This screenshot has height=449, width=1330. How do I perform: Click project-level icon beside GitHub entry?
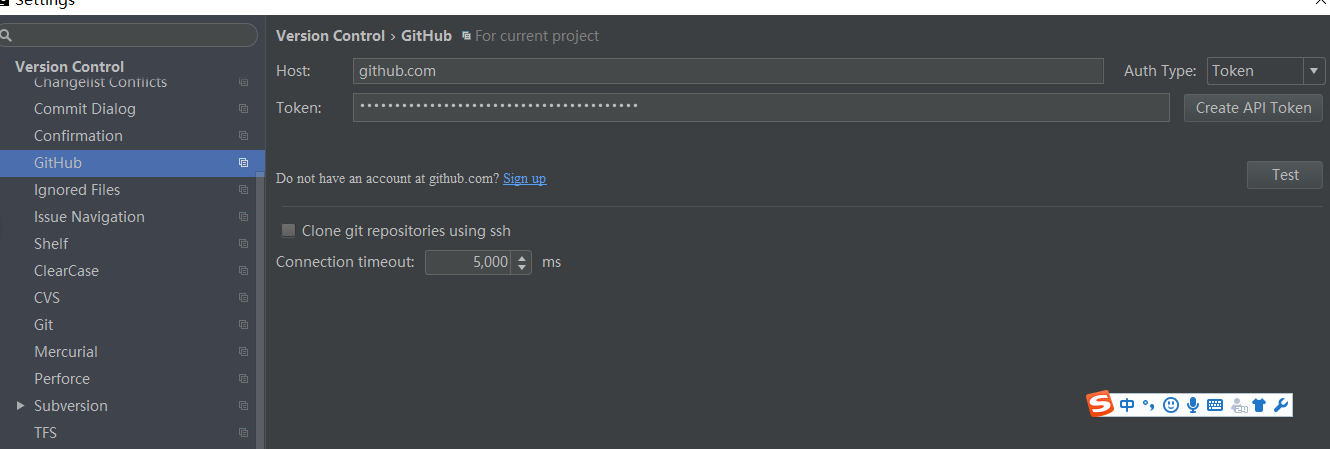pos(243,162)
